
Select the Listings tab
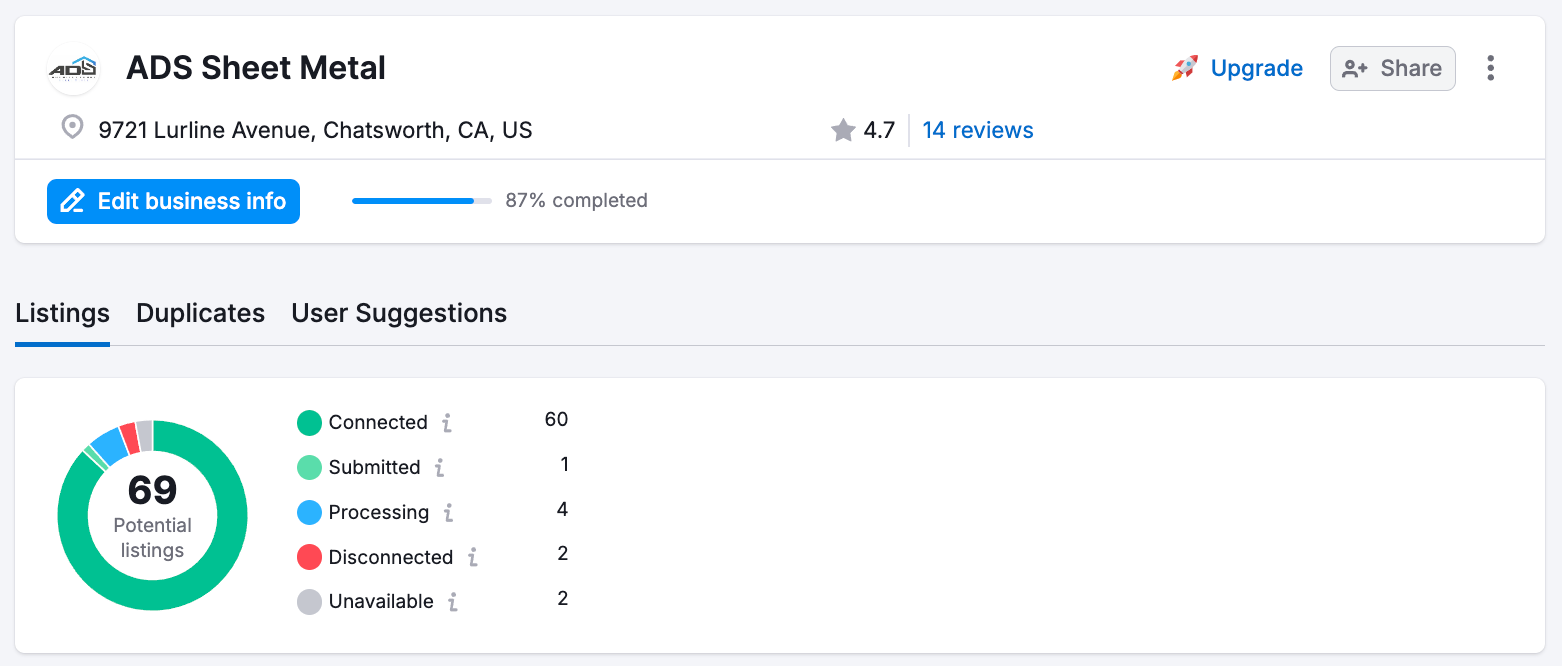click(62, 313)
